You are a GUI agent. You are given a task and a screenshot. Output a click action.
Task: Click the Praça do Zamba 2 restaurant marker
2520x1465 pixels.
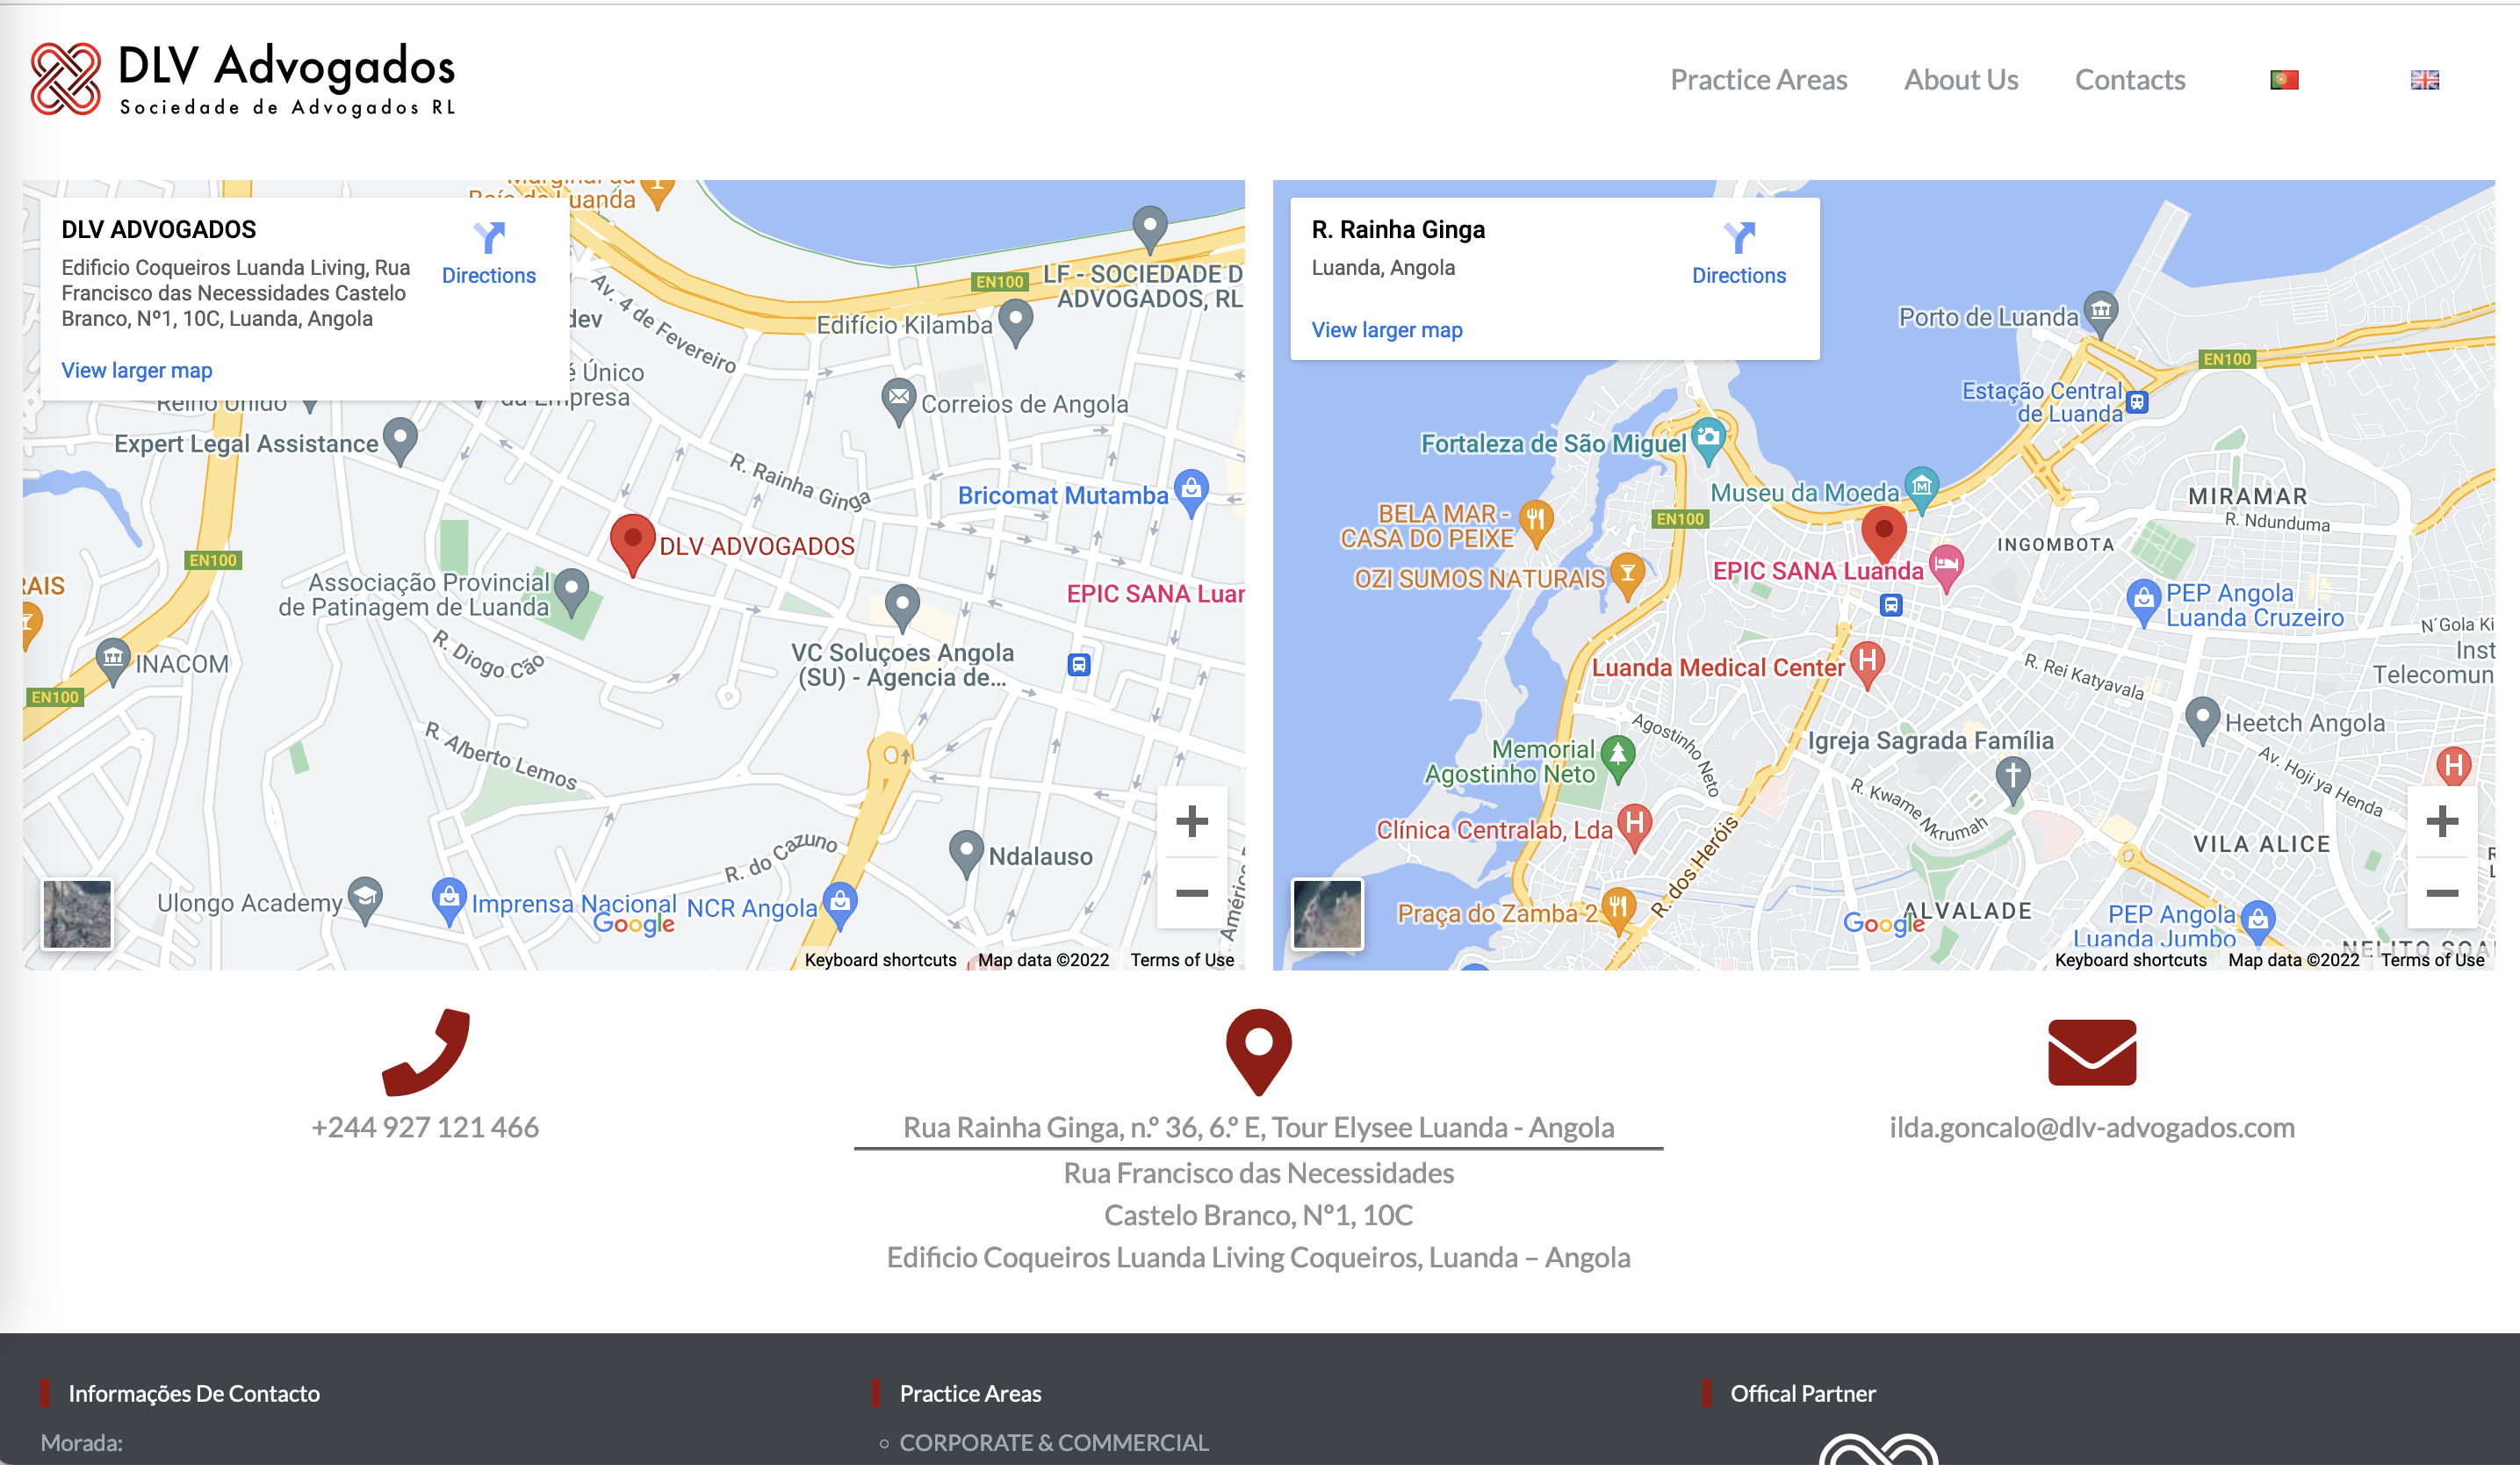(1617, 909)
